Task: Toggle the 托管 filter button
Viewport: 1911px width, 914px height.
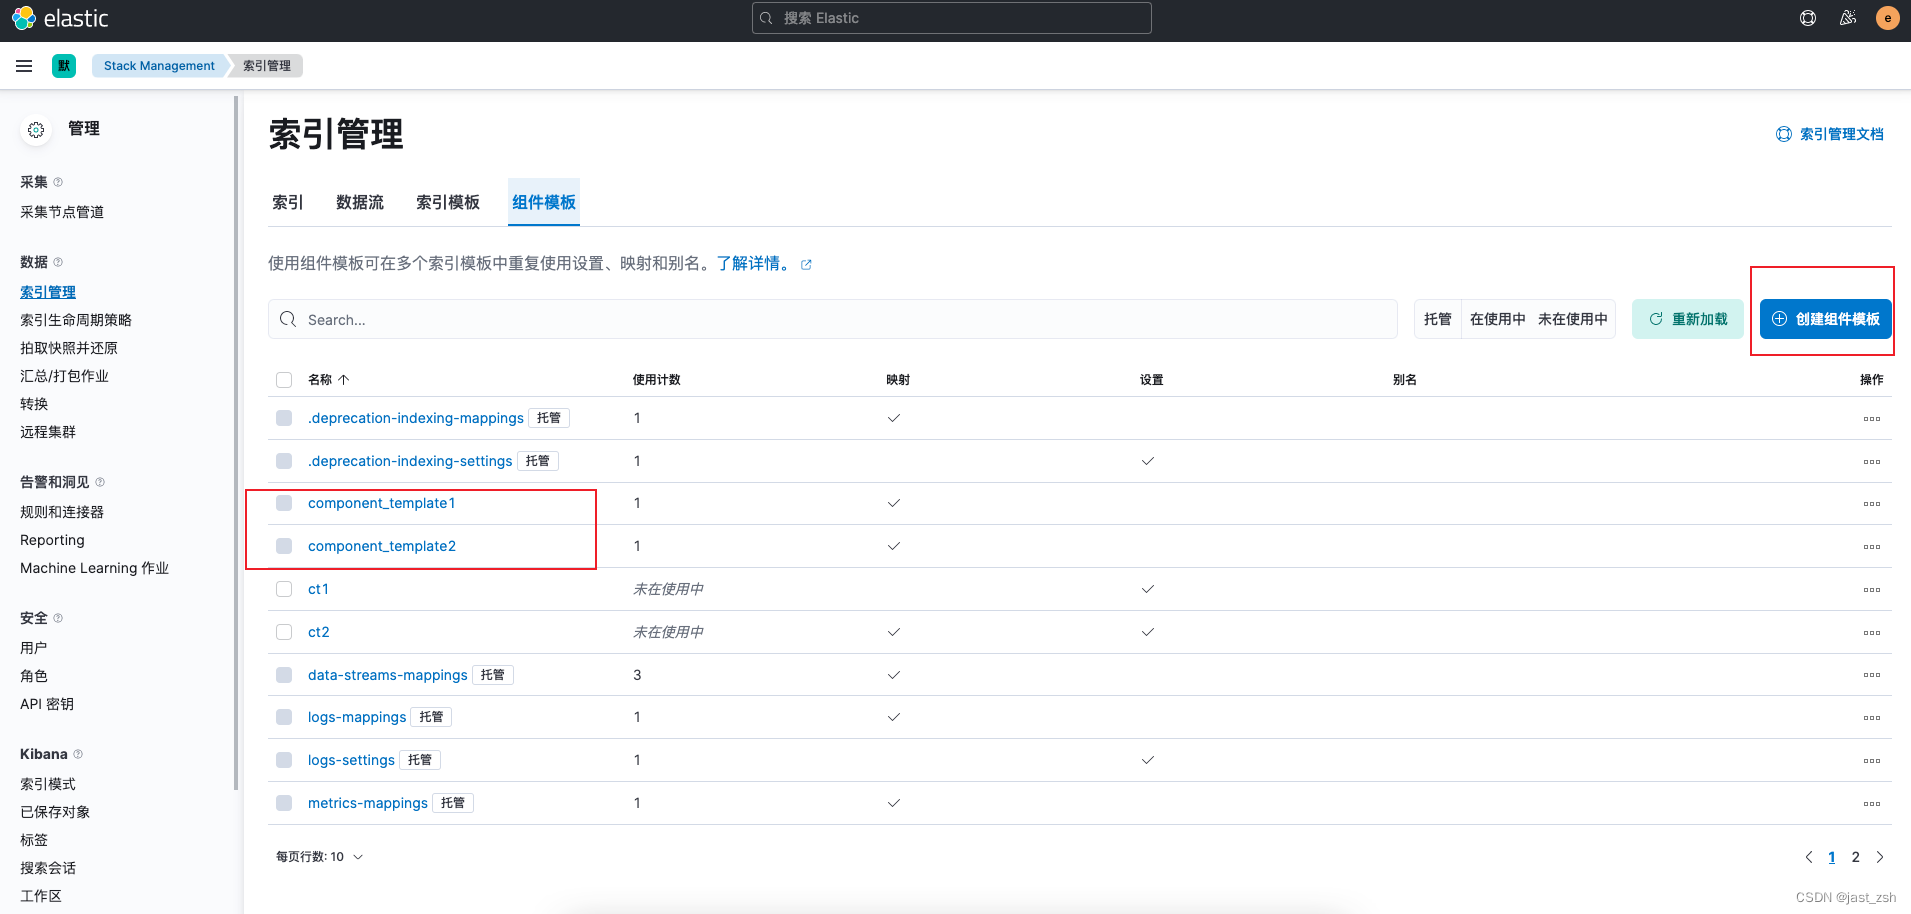Action: [x=1438, y=319]
